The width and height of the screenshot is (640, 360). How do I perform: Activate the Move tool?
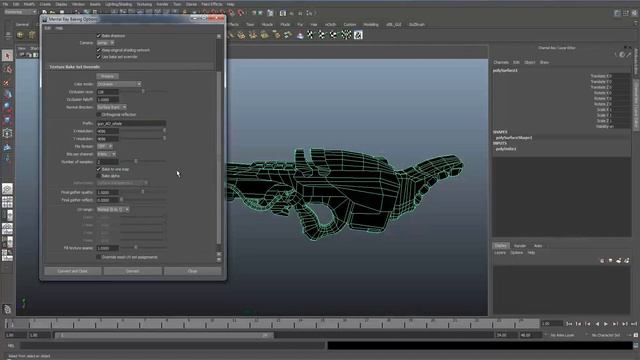(7, 95)
